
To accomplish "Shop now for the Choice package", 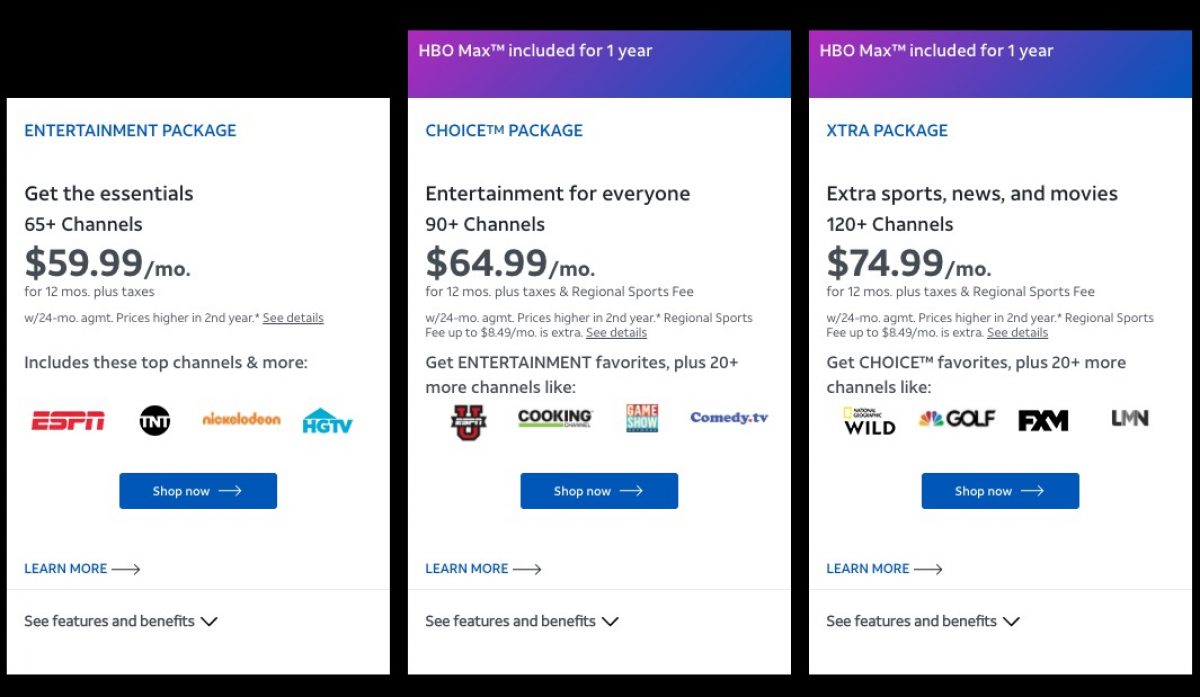I will (x=599, y=491).
